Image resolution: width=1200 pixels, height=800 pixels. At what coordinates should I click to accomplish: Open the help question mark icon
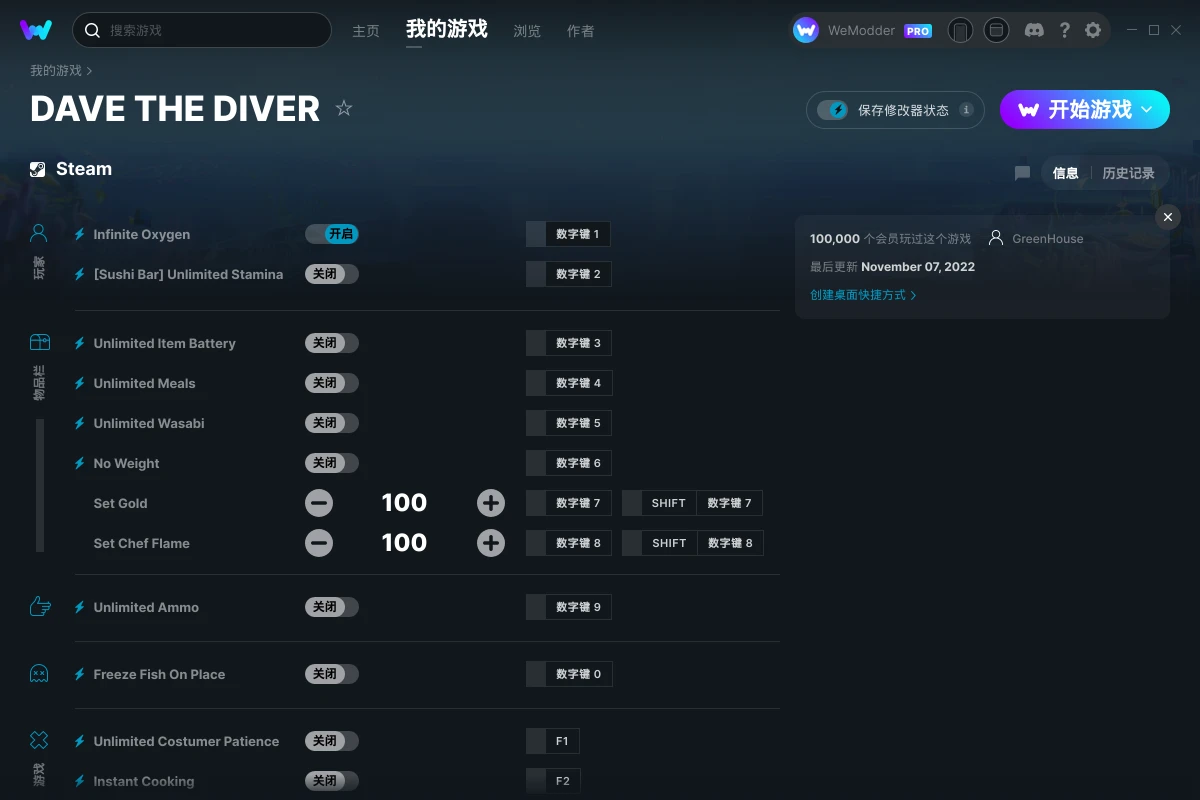click(x=1064, y=30)
